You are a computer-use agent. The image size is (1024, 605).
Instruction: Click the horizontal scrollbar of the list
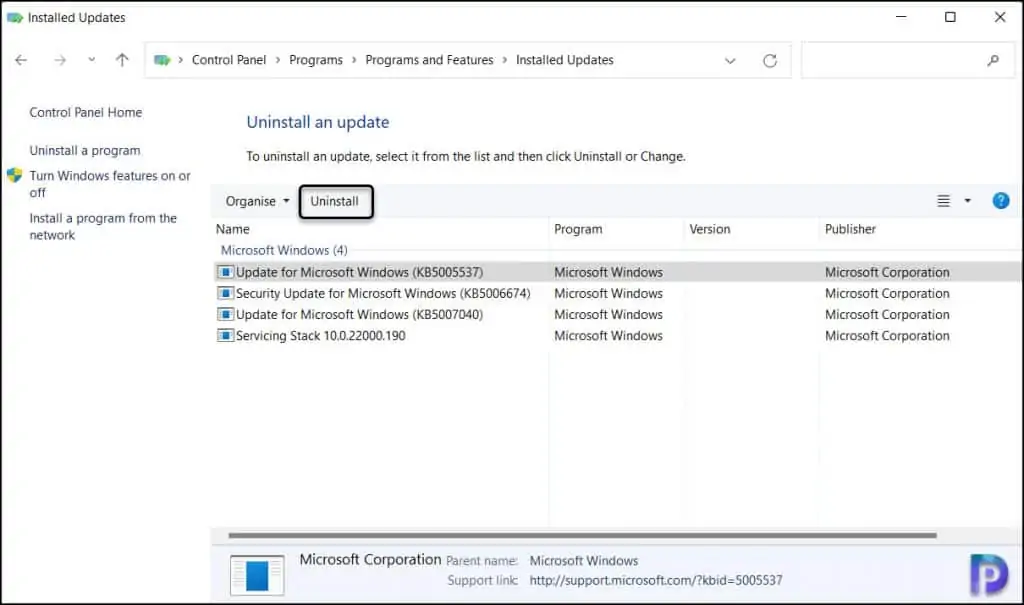click(582, 535)
